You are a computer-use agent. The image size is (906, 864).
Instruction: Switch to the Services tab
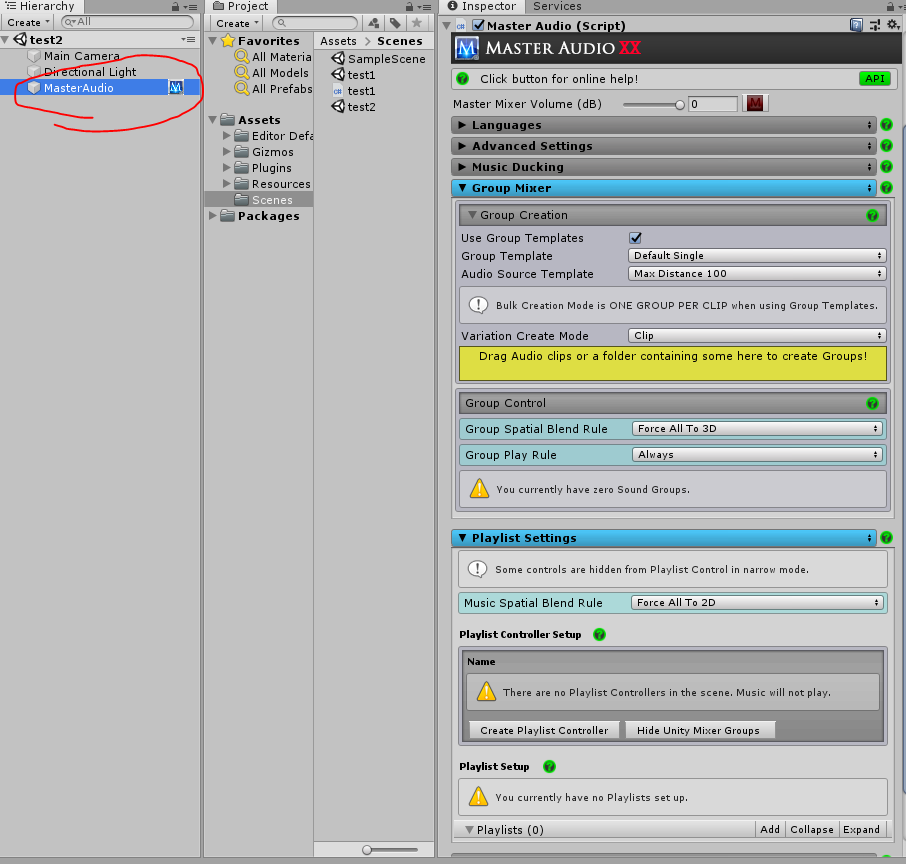click(557, 6)
